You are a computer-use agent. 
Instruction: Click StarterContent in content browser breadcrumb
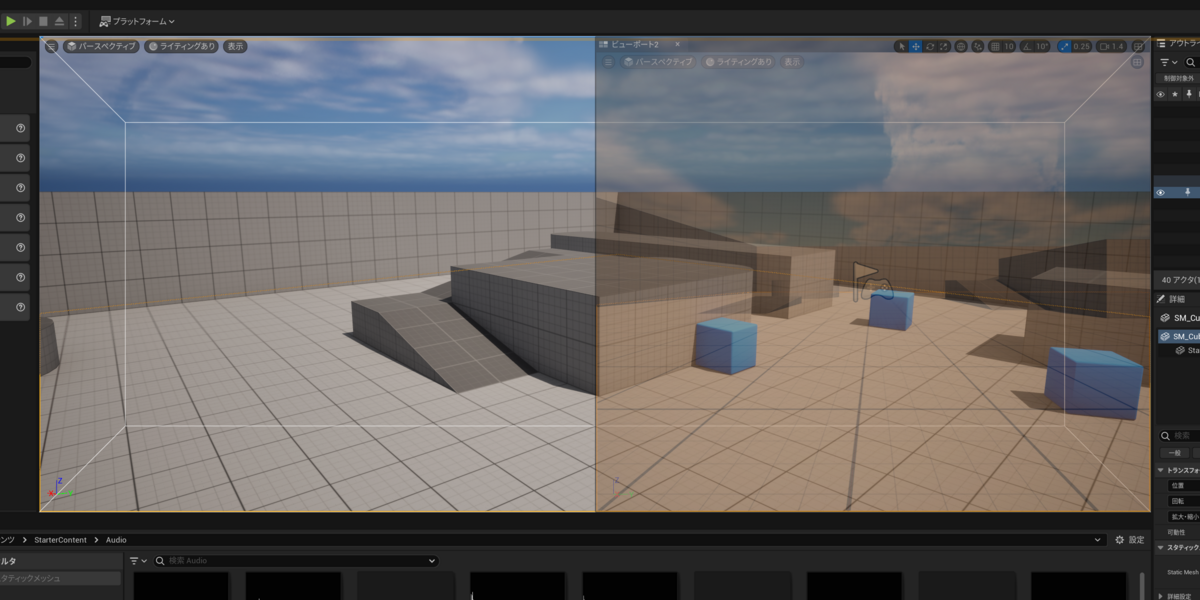pos(62,540)
